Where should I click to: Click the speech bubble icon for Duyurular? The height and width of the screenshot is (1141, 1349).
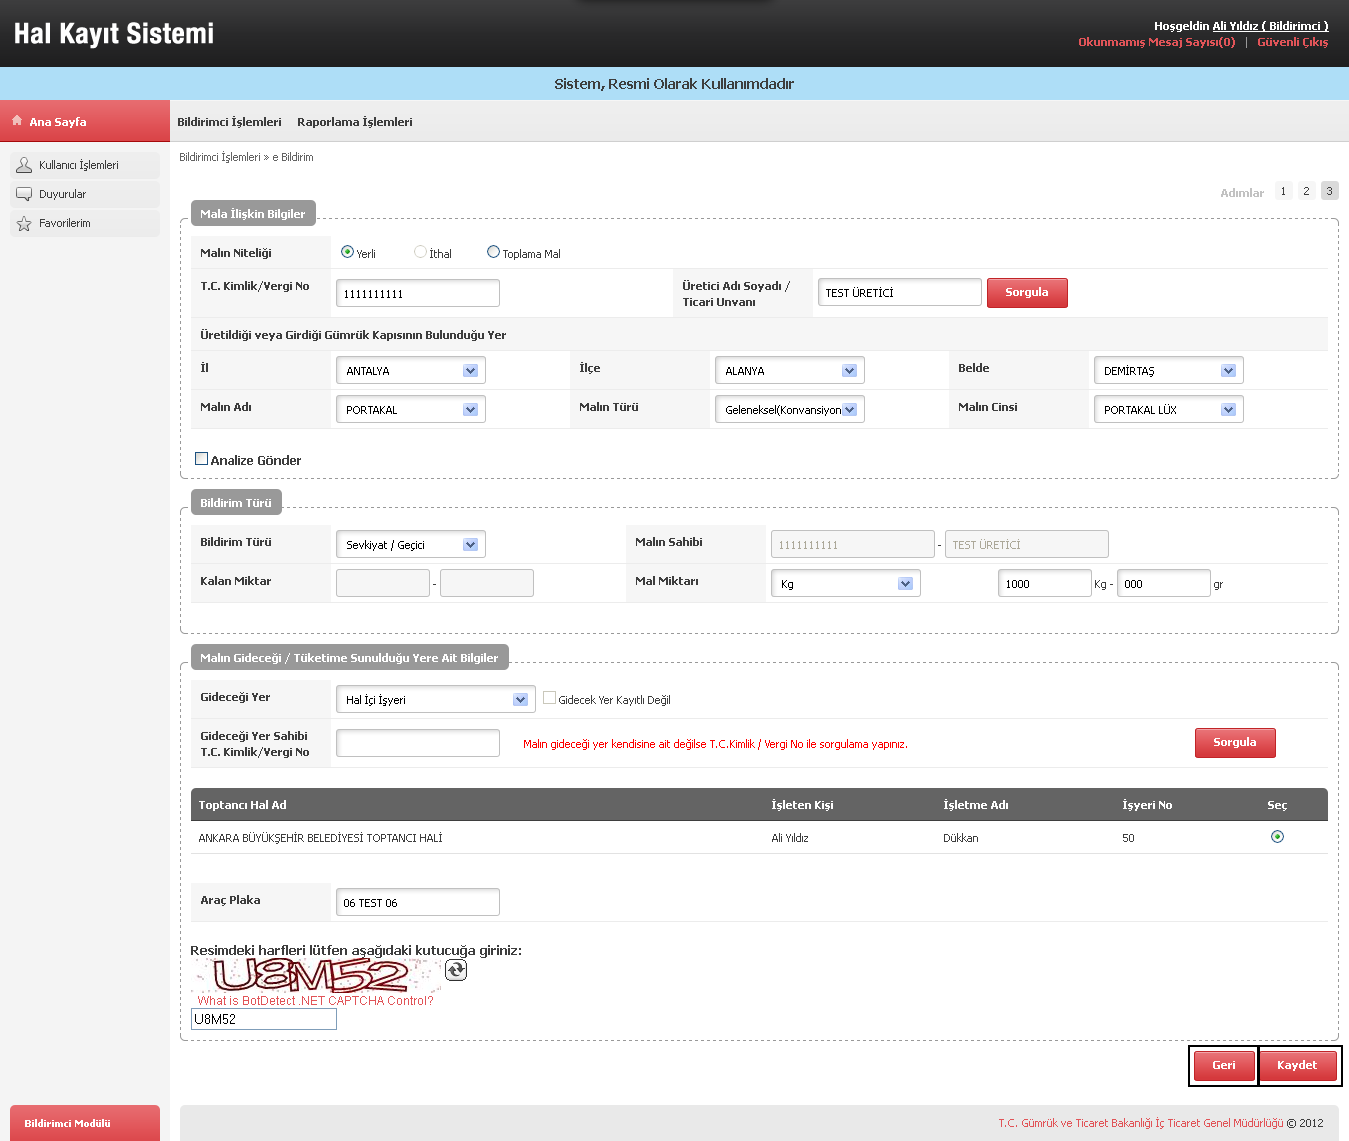click(24, 194)
